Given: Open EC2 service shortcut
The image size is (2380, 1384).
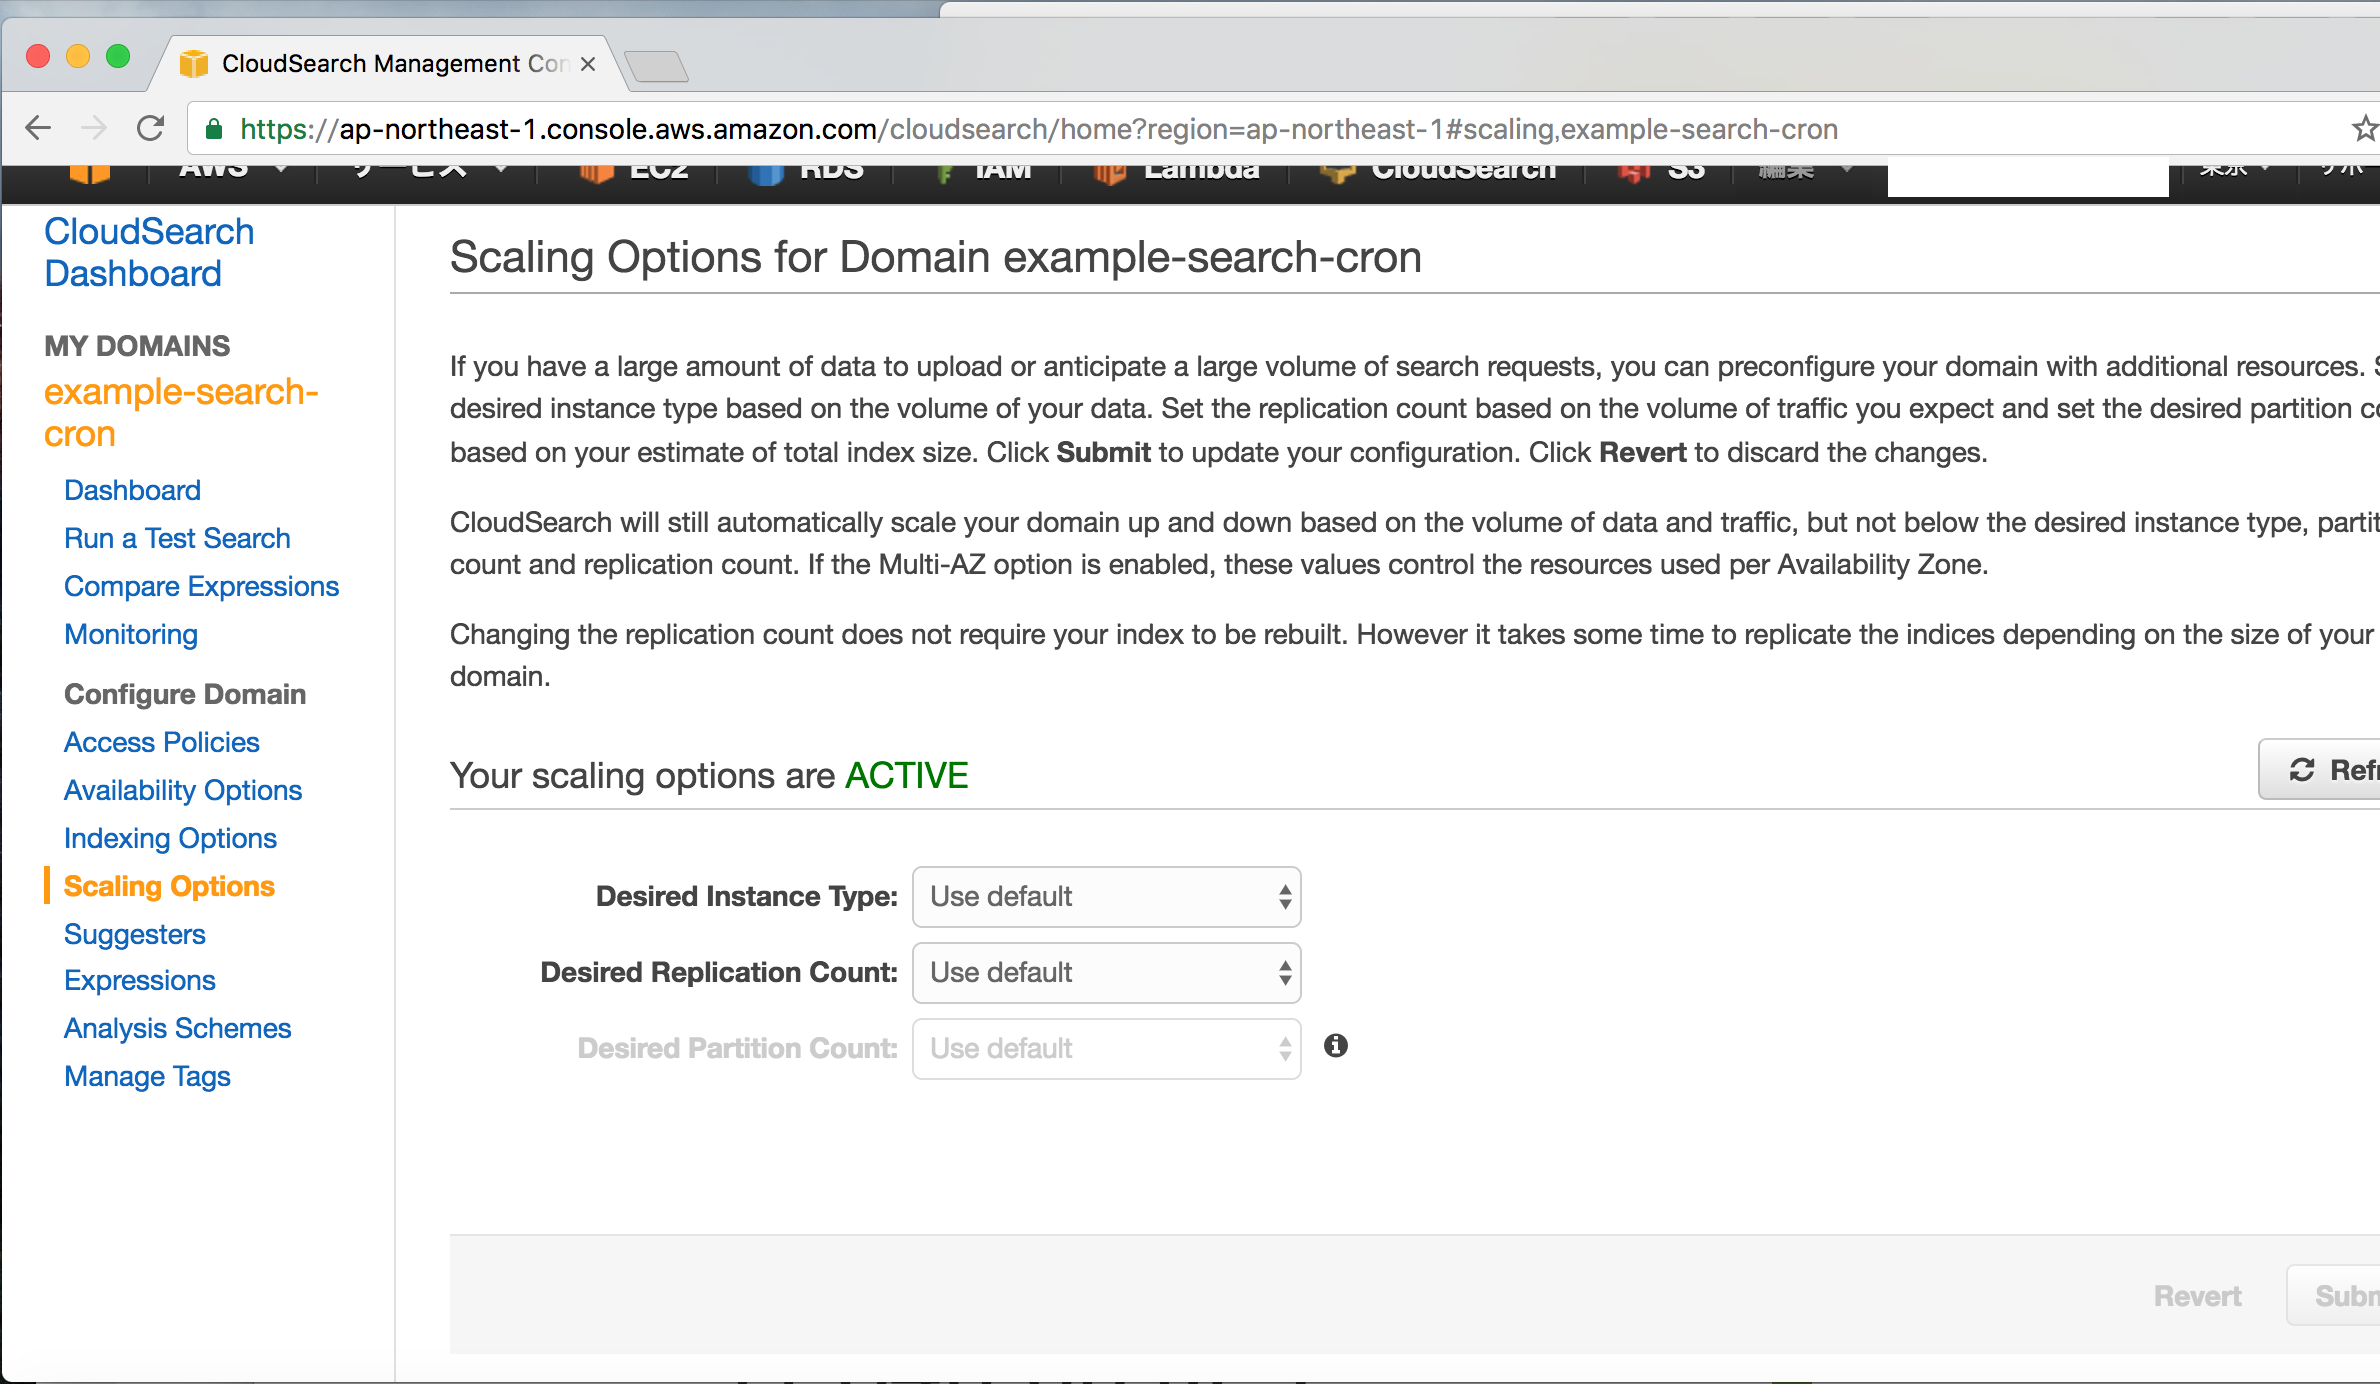Looking at the screenshot, I should 636,174.
